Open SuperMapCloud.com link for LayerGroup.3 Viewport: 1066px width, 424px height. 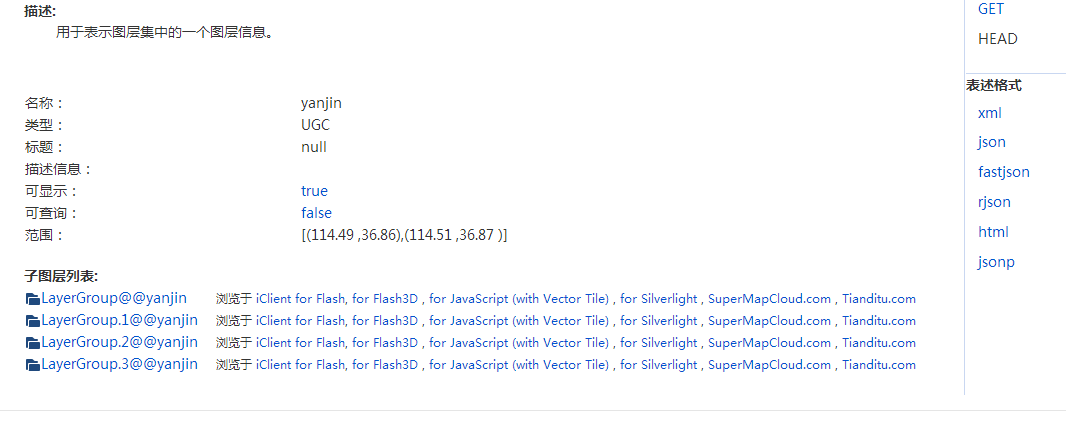tap(770, 365)
